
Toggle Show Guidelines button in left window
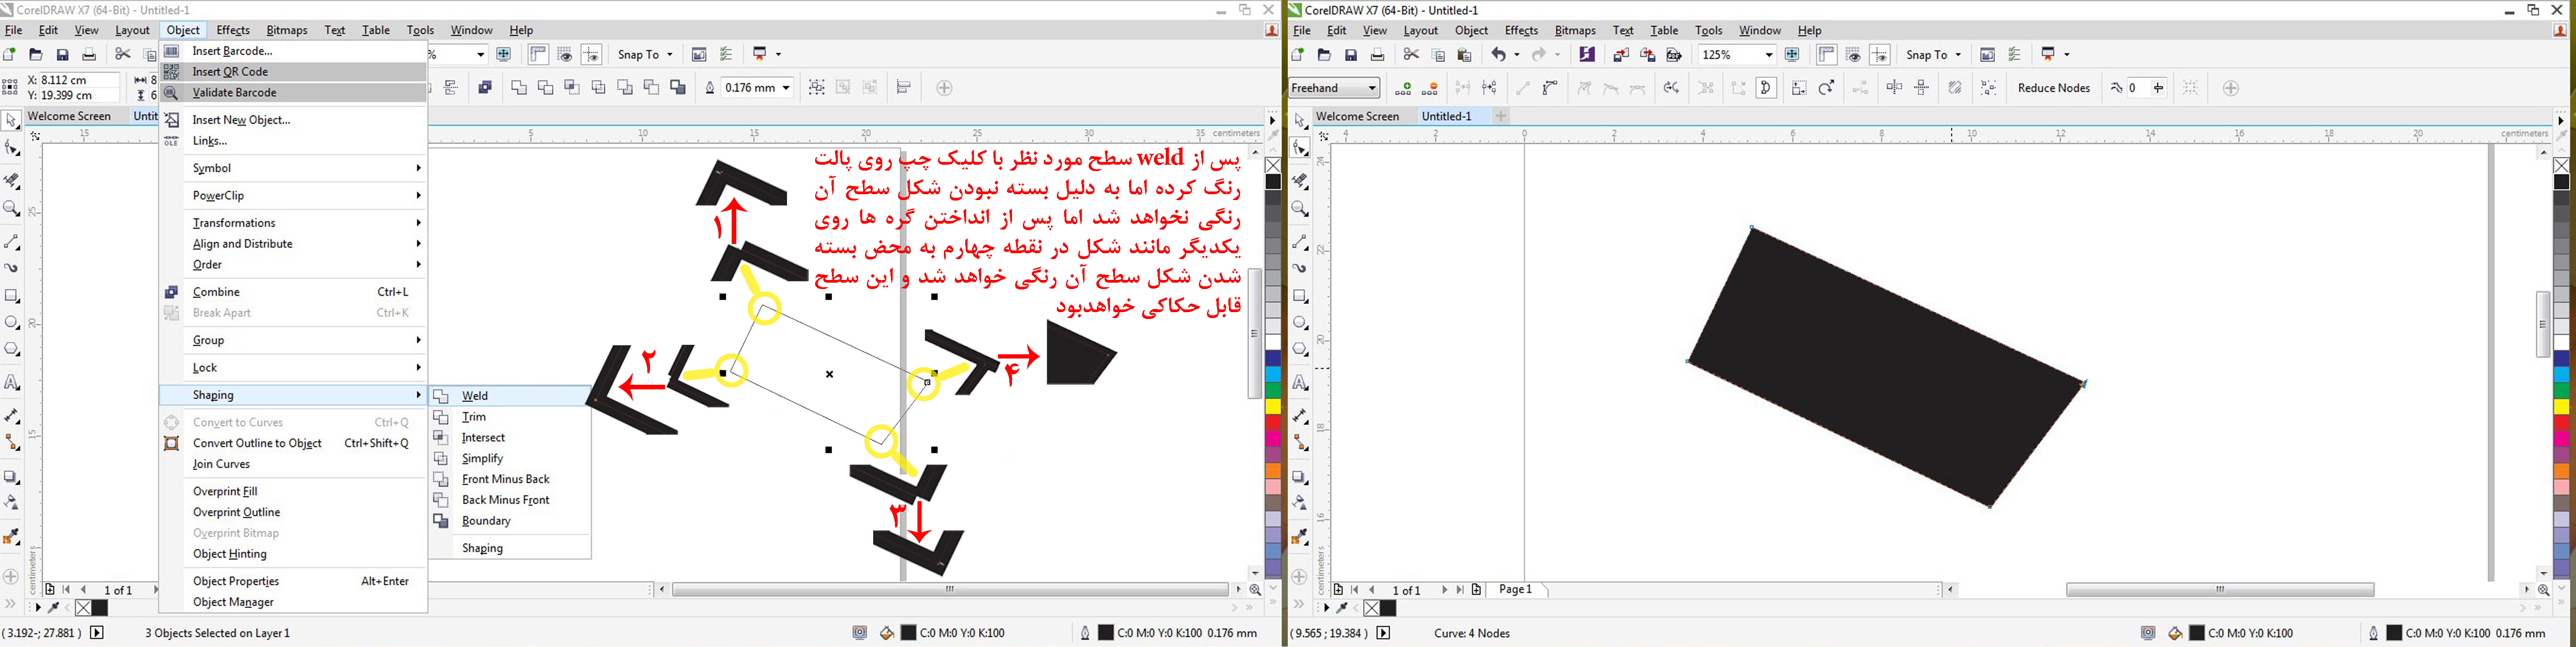pyautogui.click(x=591, y=55)
